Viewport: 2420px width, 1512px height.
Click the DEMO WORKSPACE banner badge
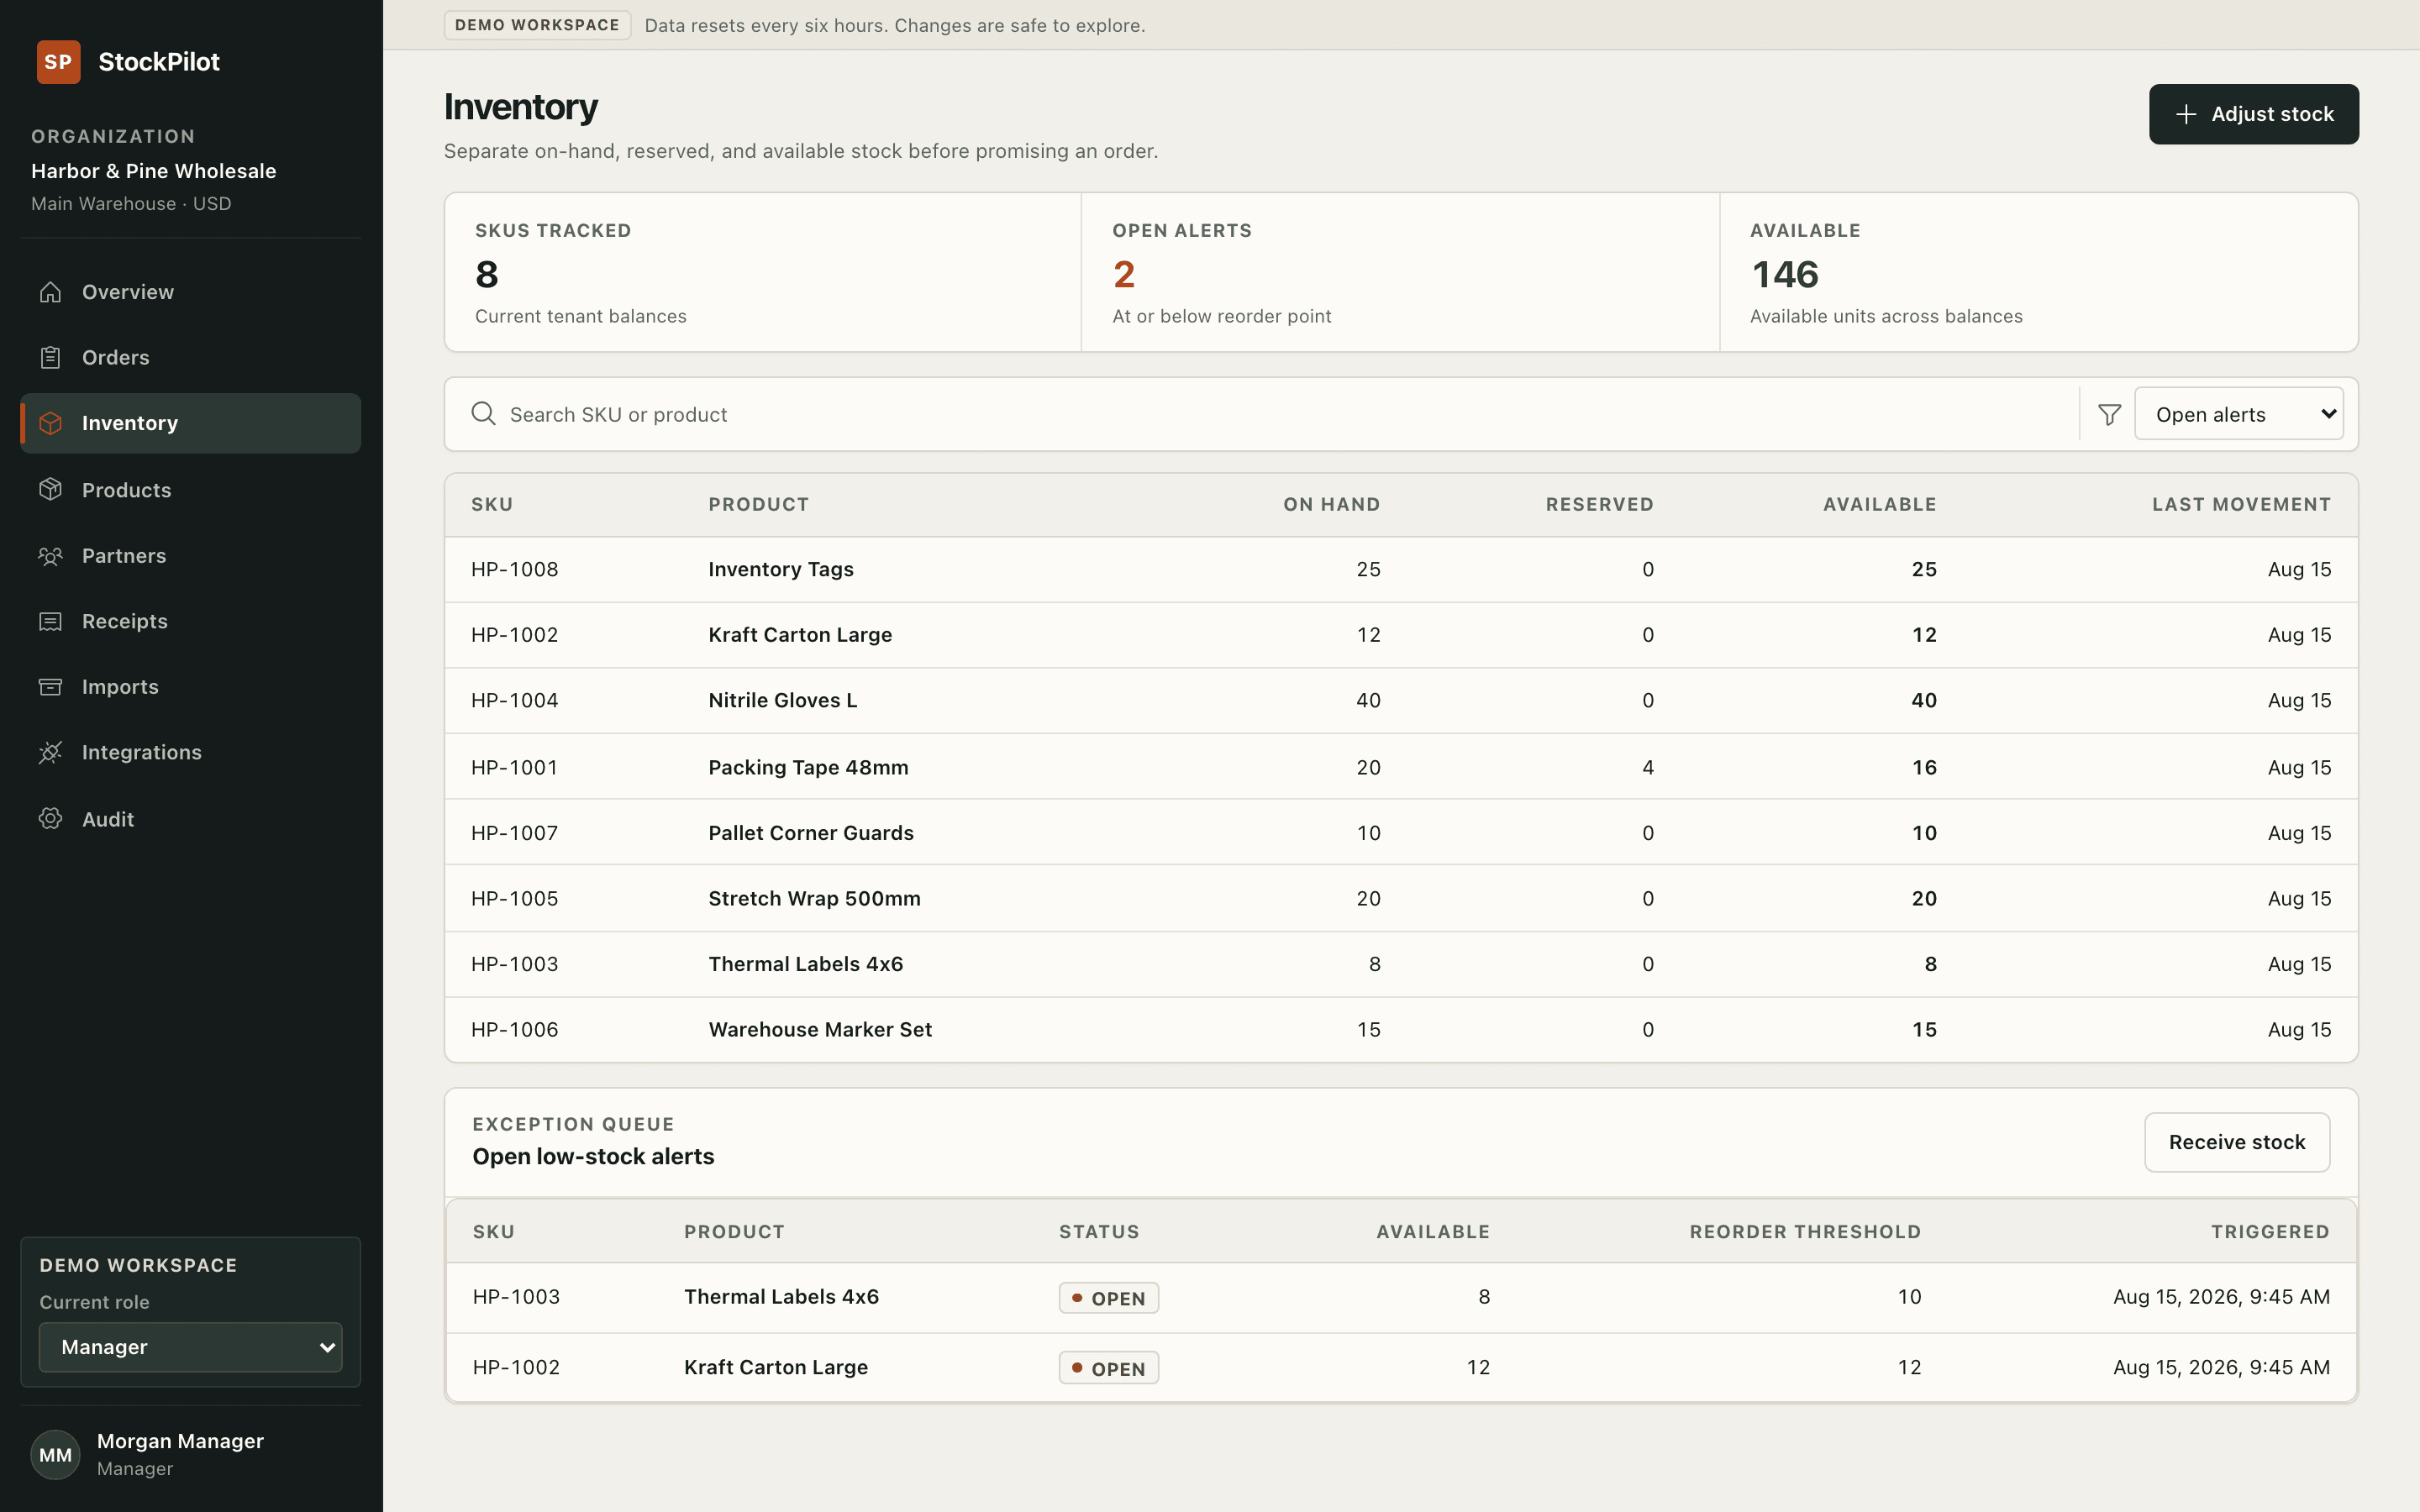pyautogui.click(x=537, y=25)
